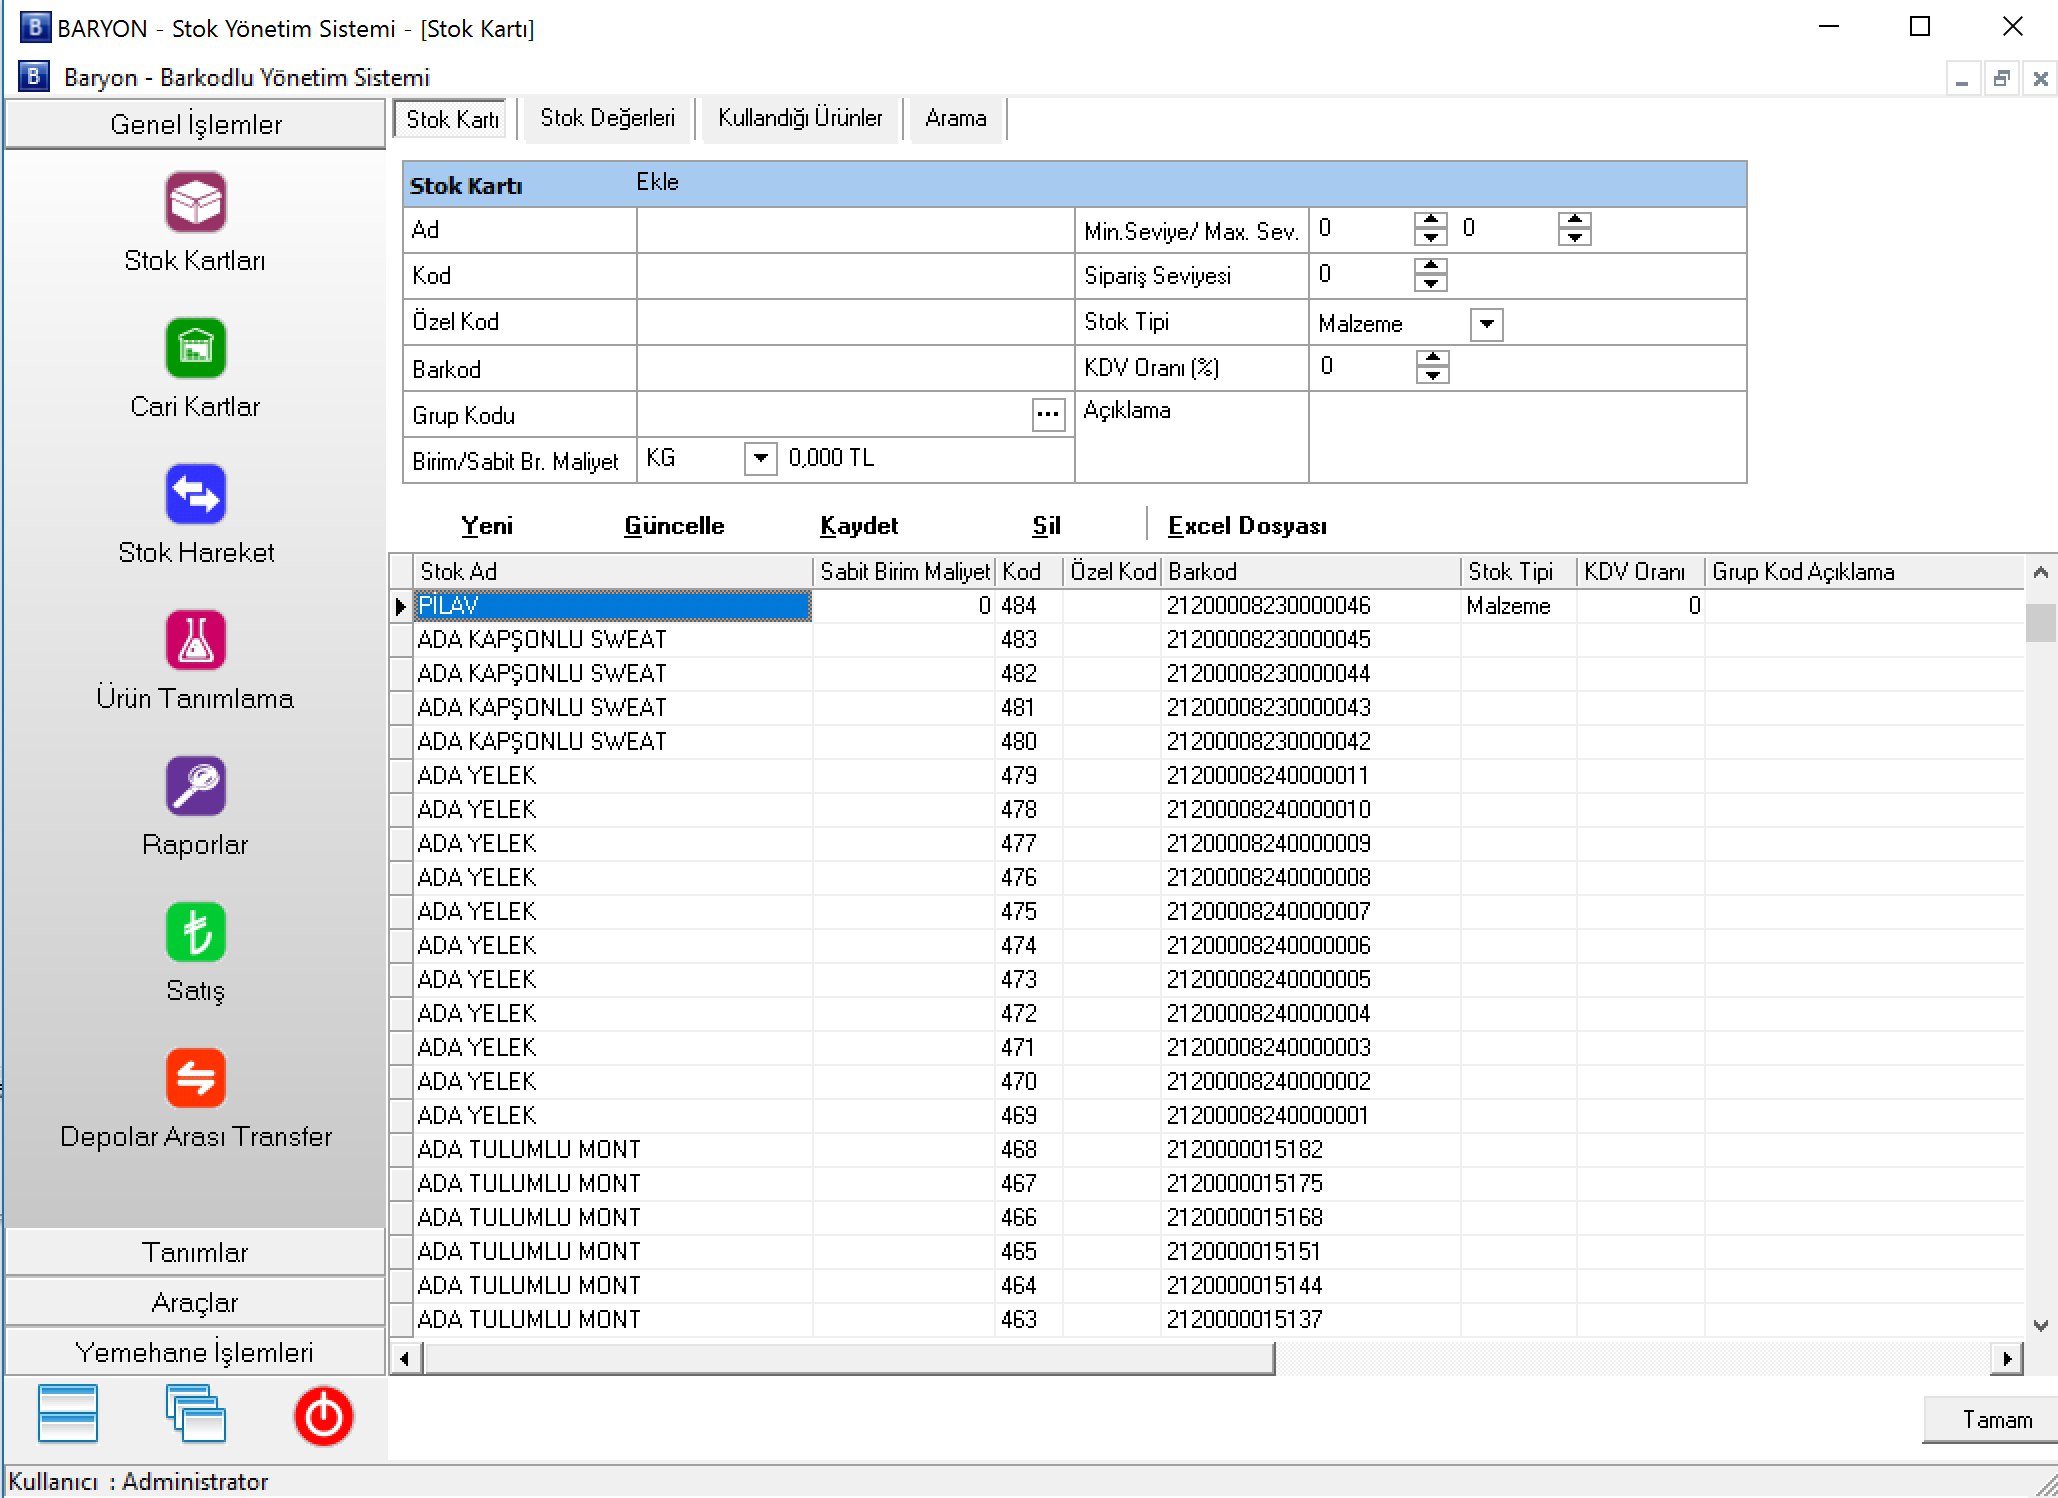Switch to Arama tab
Screen dimensions: 2058x1498
click(956, 118)
